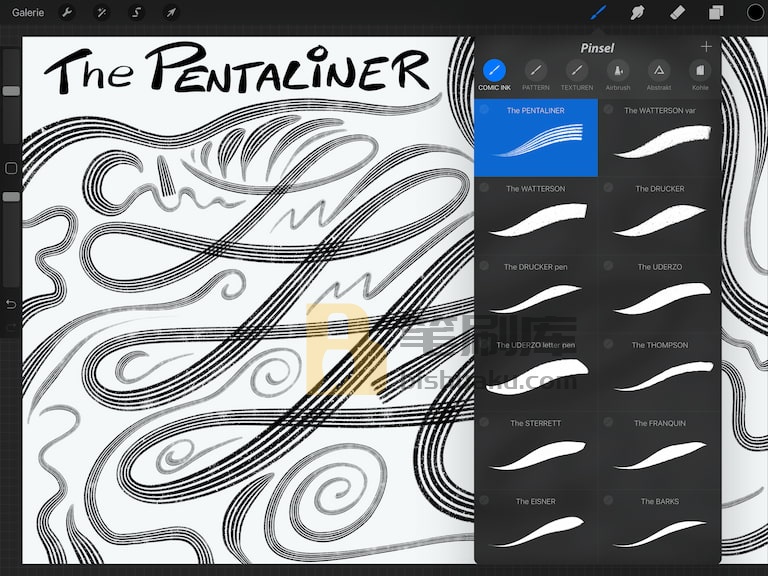Open the Layers panel icon
The height and width of the screenshot is (576, 768).
tap(716, 12)
